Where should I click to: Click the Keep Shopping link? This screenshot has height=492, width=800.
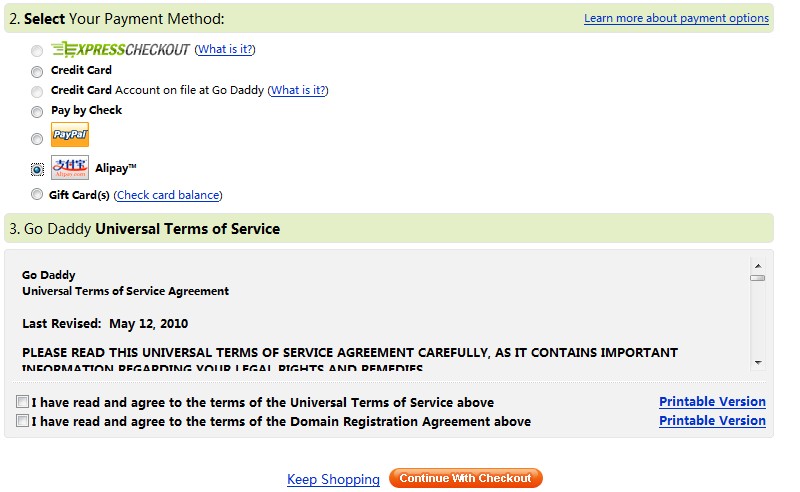tap(333, 479)
